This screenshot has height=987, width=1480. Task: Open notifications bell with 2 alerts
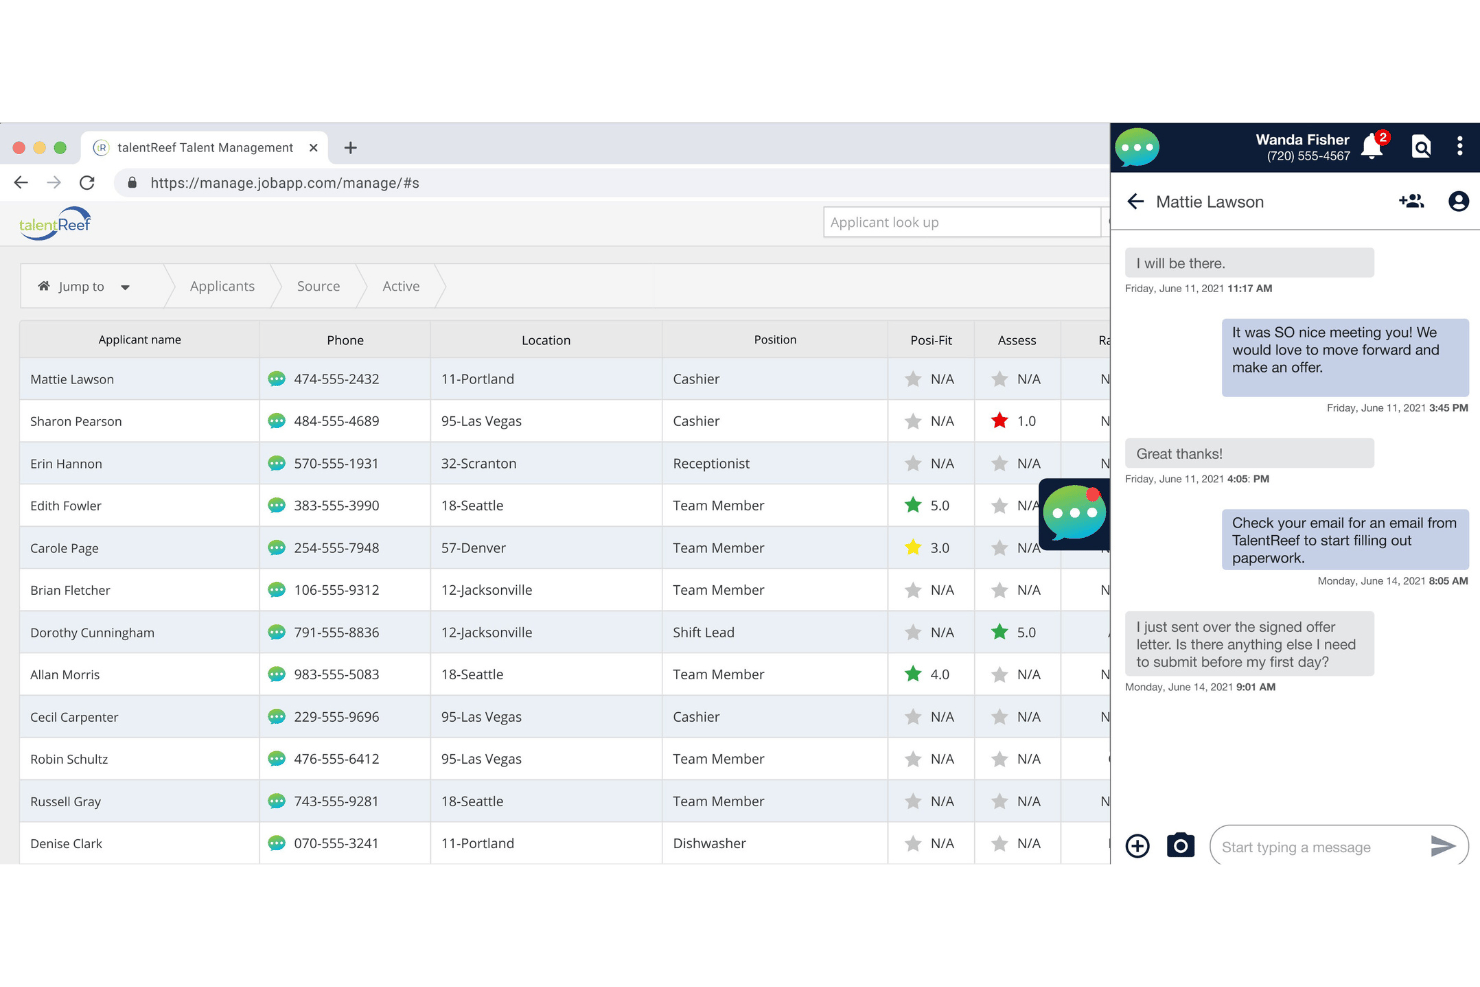tap(1373, 146)
